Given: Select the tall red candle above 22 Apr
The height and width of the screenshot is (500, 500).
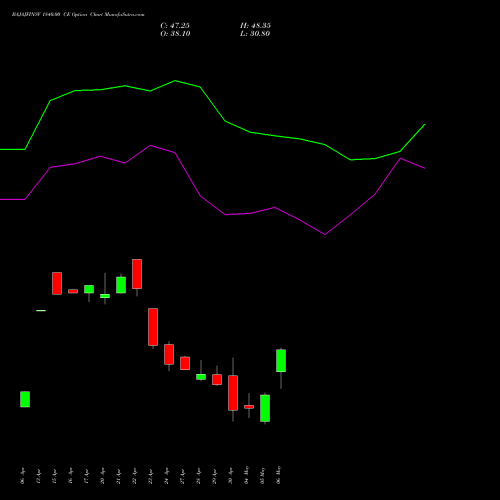Looking at the screenshot, I should pyautogui.click(x=137, y=274).
